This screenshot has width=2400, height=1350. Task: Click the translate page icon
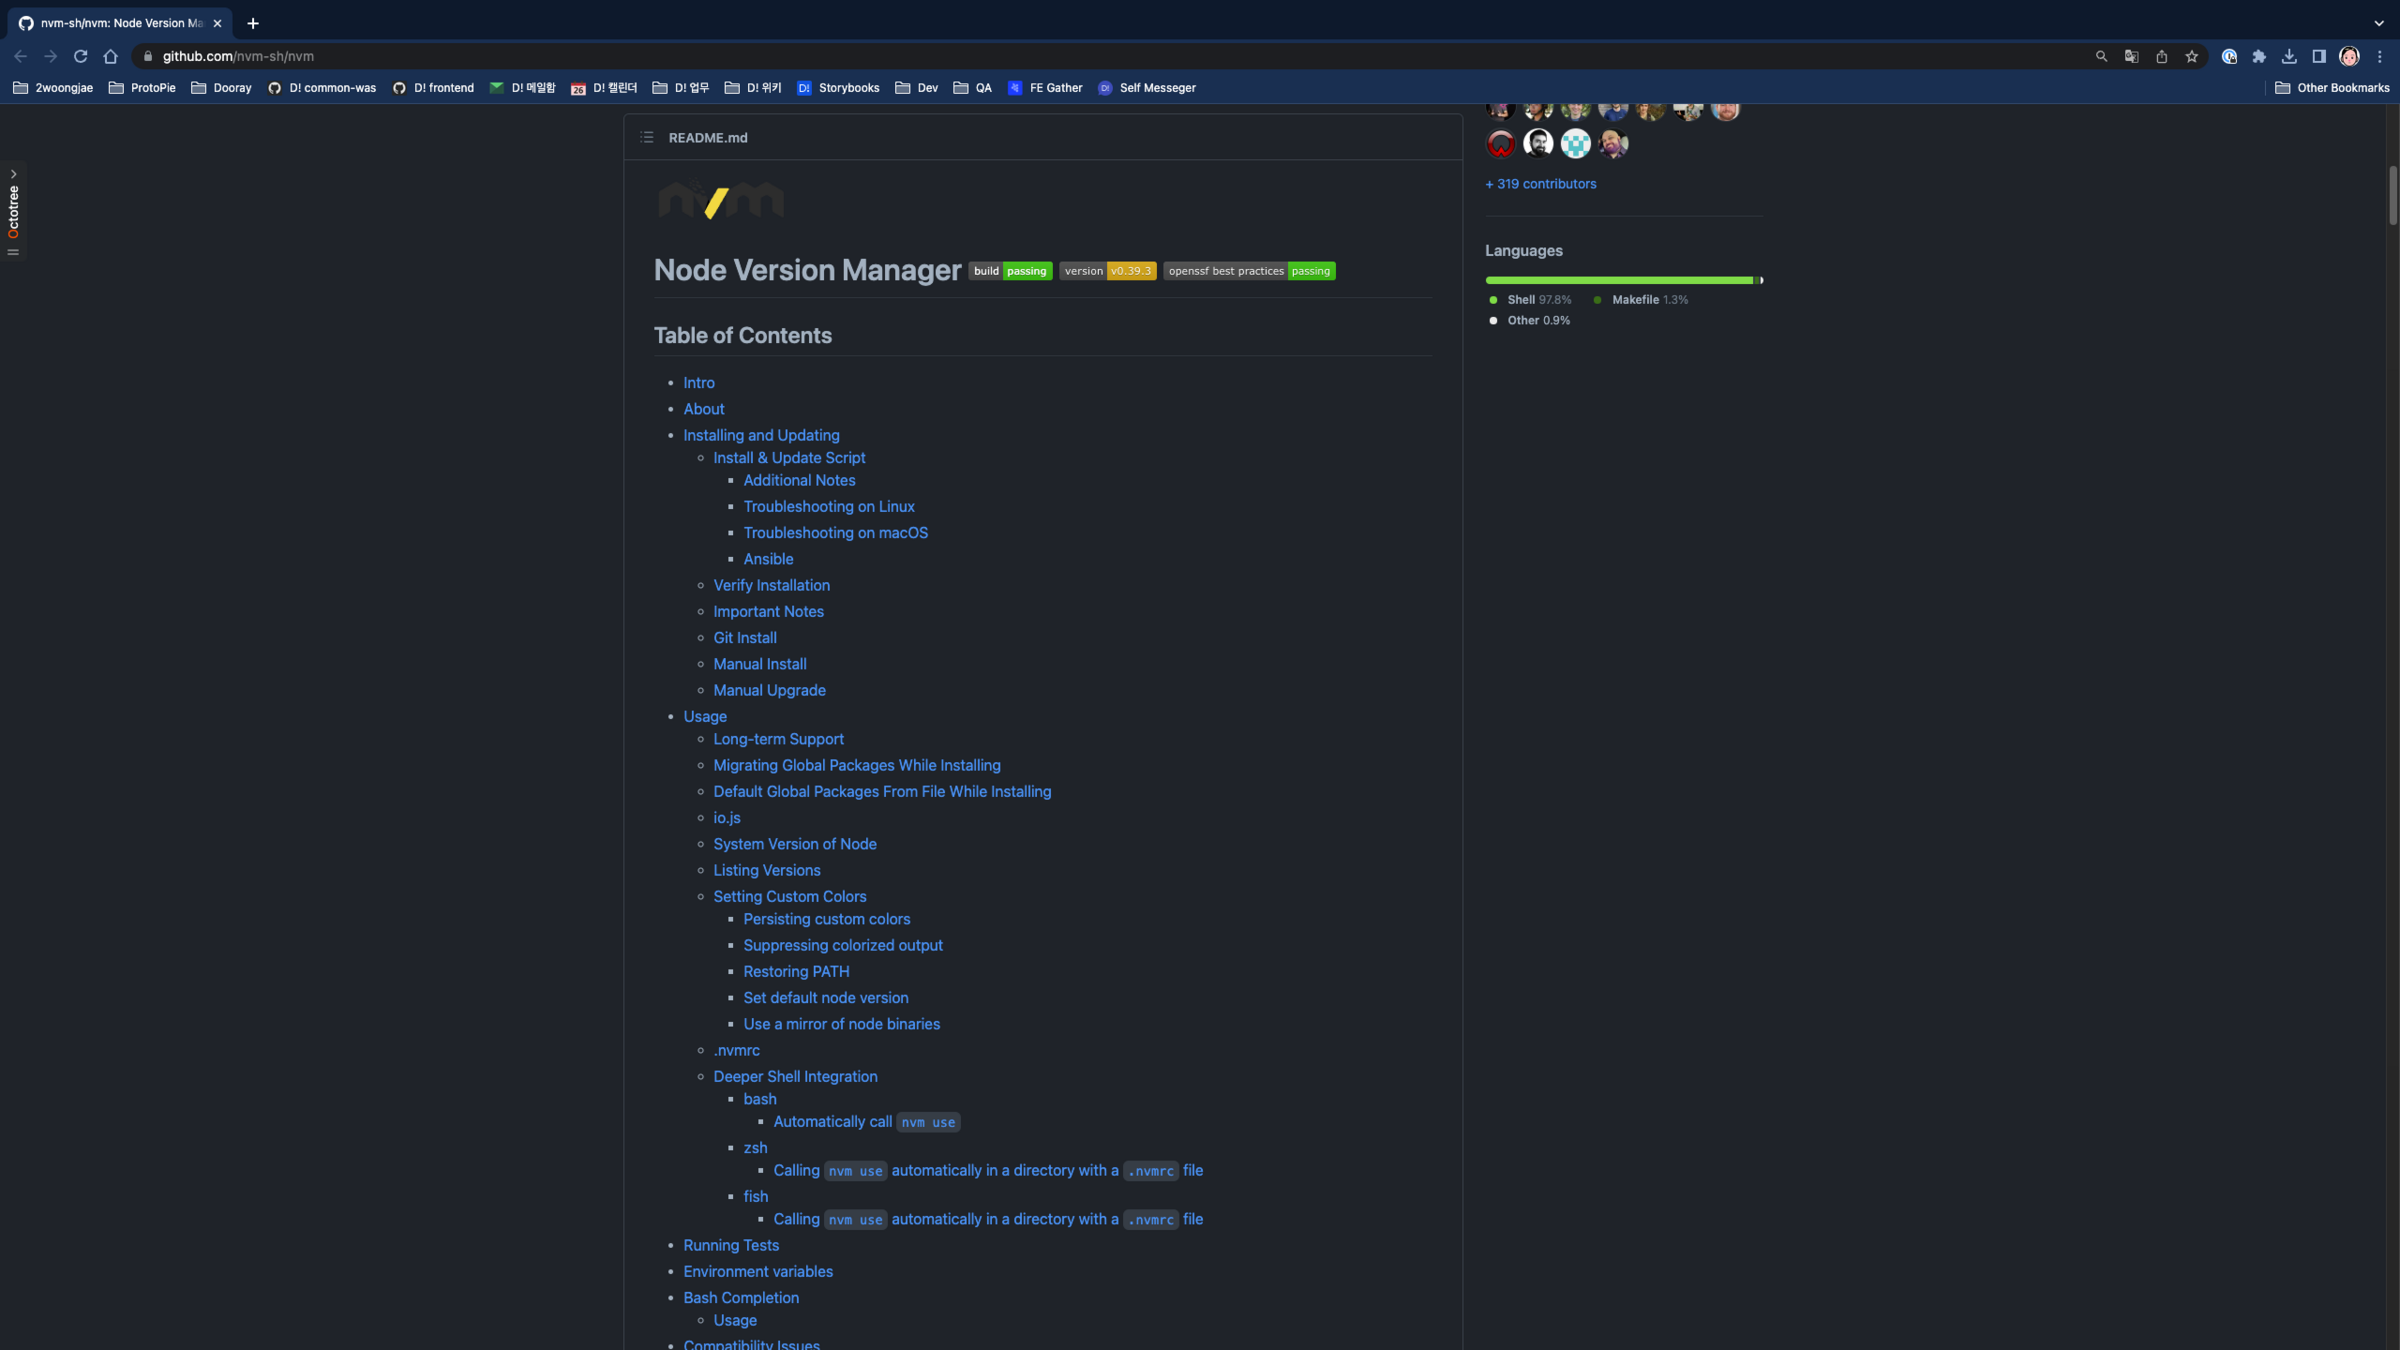click(2131, 57)
